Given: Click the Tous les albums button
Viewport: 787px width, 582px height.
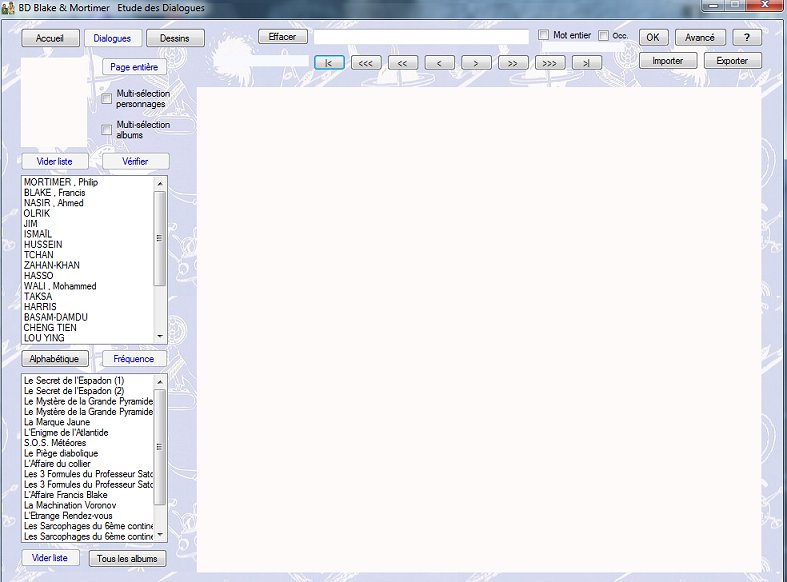Looking at the screenshot, I should (x=127, y=558).
